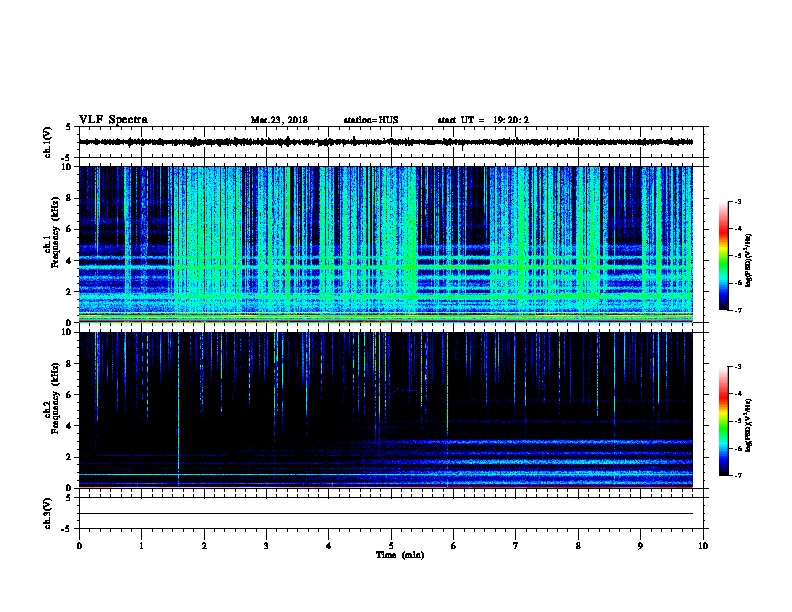Viewport: 792px width, 612px height.
Task: Click the "8" kHz tick on ch.2 frequency axis
Action: 70,364
